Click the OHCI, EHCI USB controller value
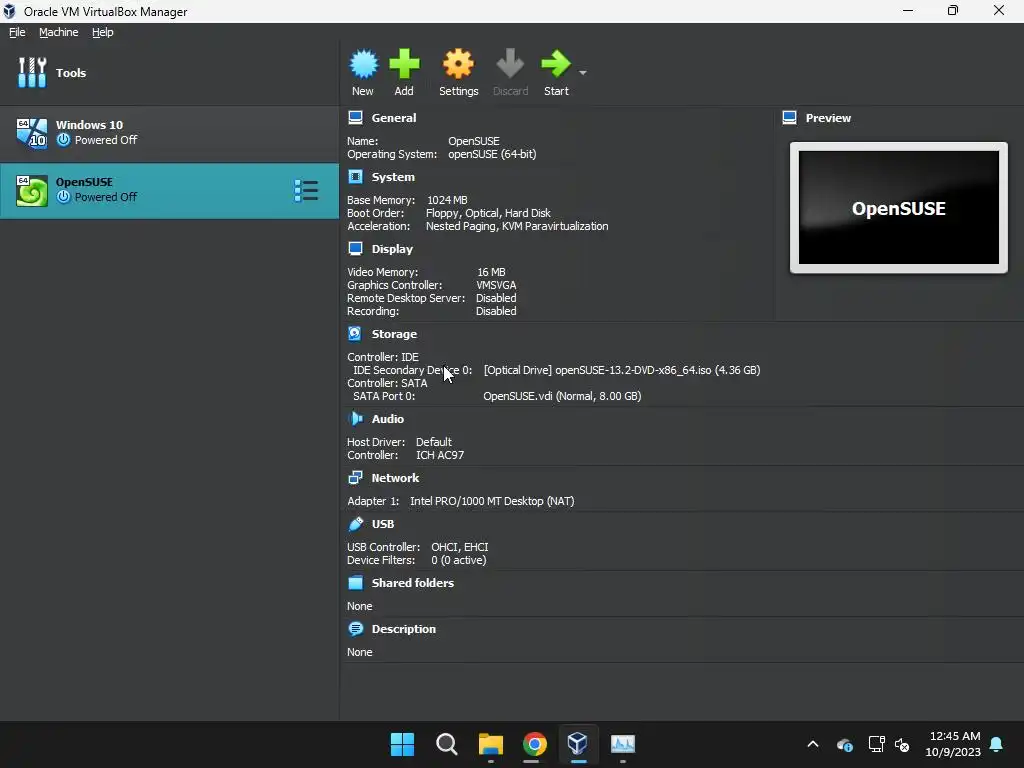 pos(460,547)
